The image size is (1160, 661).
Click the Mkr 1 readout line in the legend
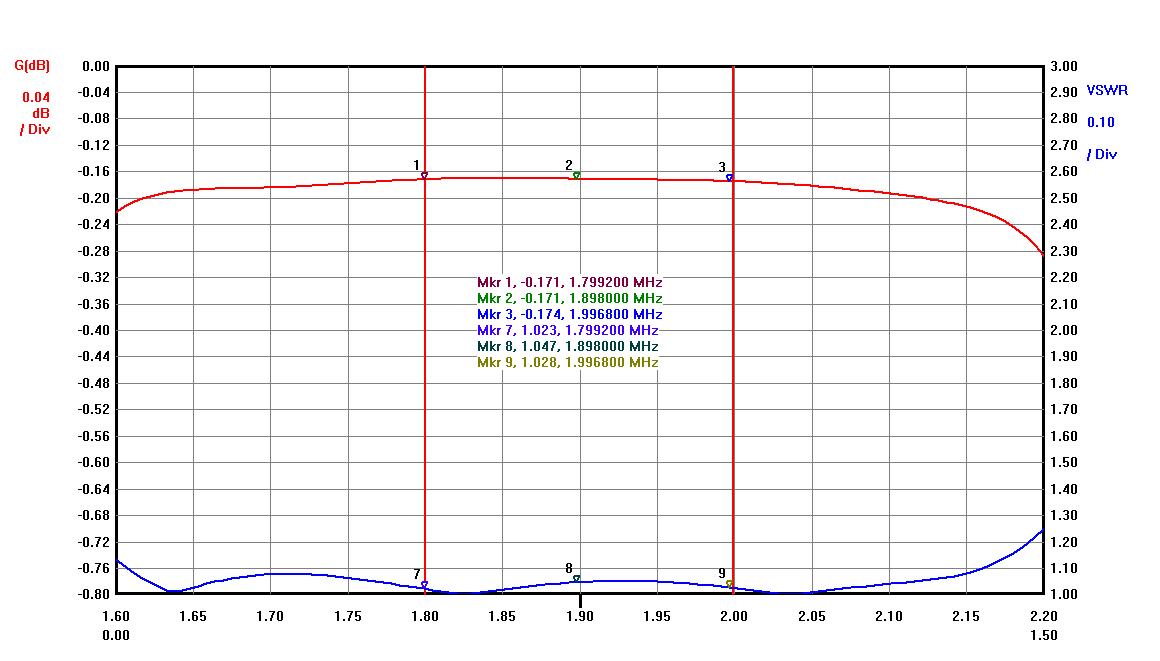(569, 283)
